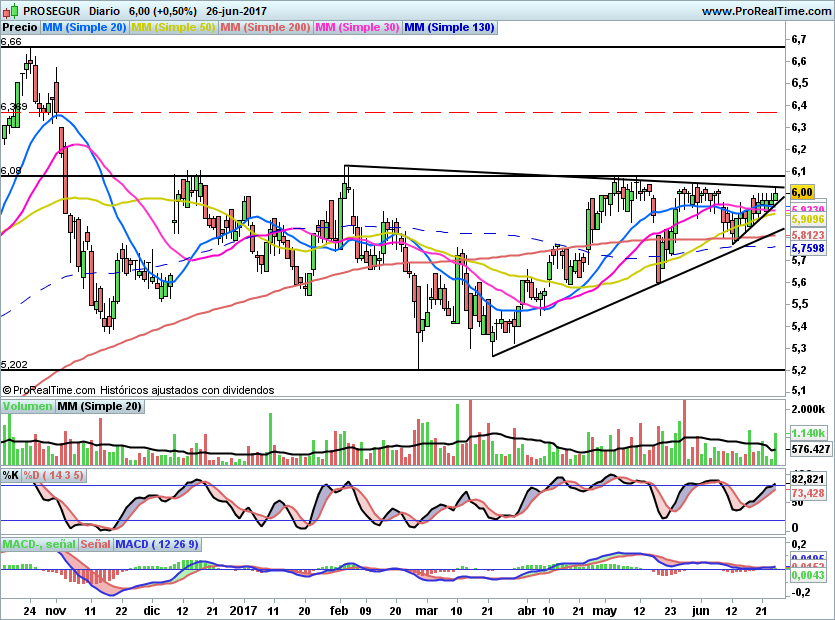
Task: Click the Señal label in MACD panel
Action: 96,544
